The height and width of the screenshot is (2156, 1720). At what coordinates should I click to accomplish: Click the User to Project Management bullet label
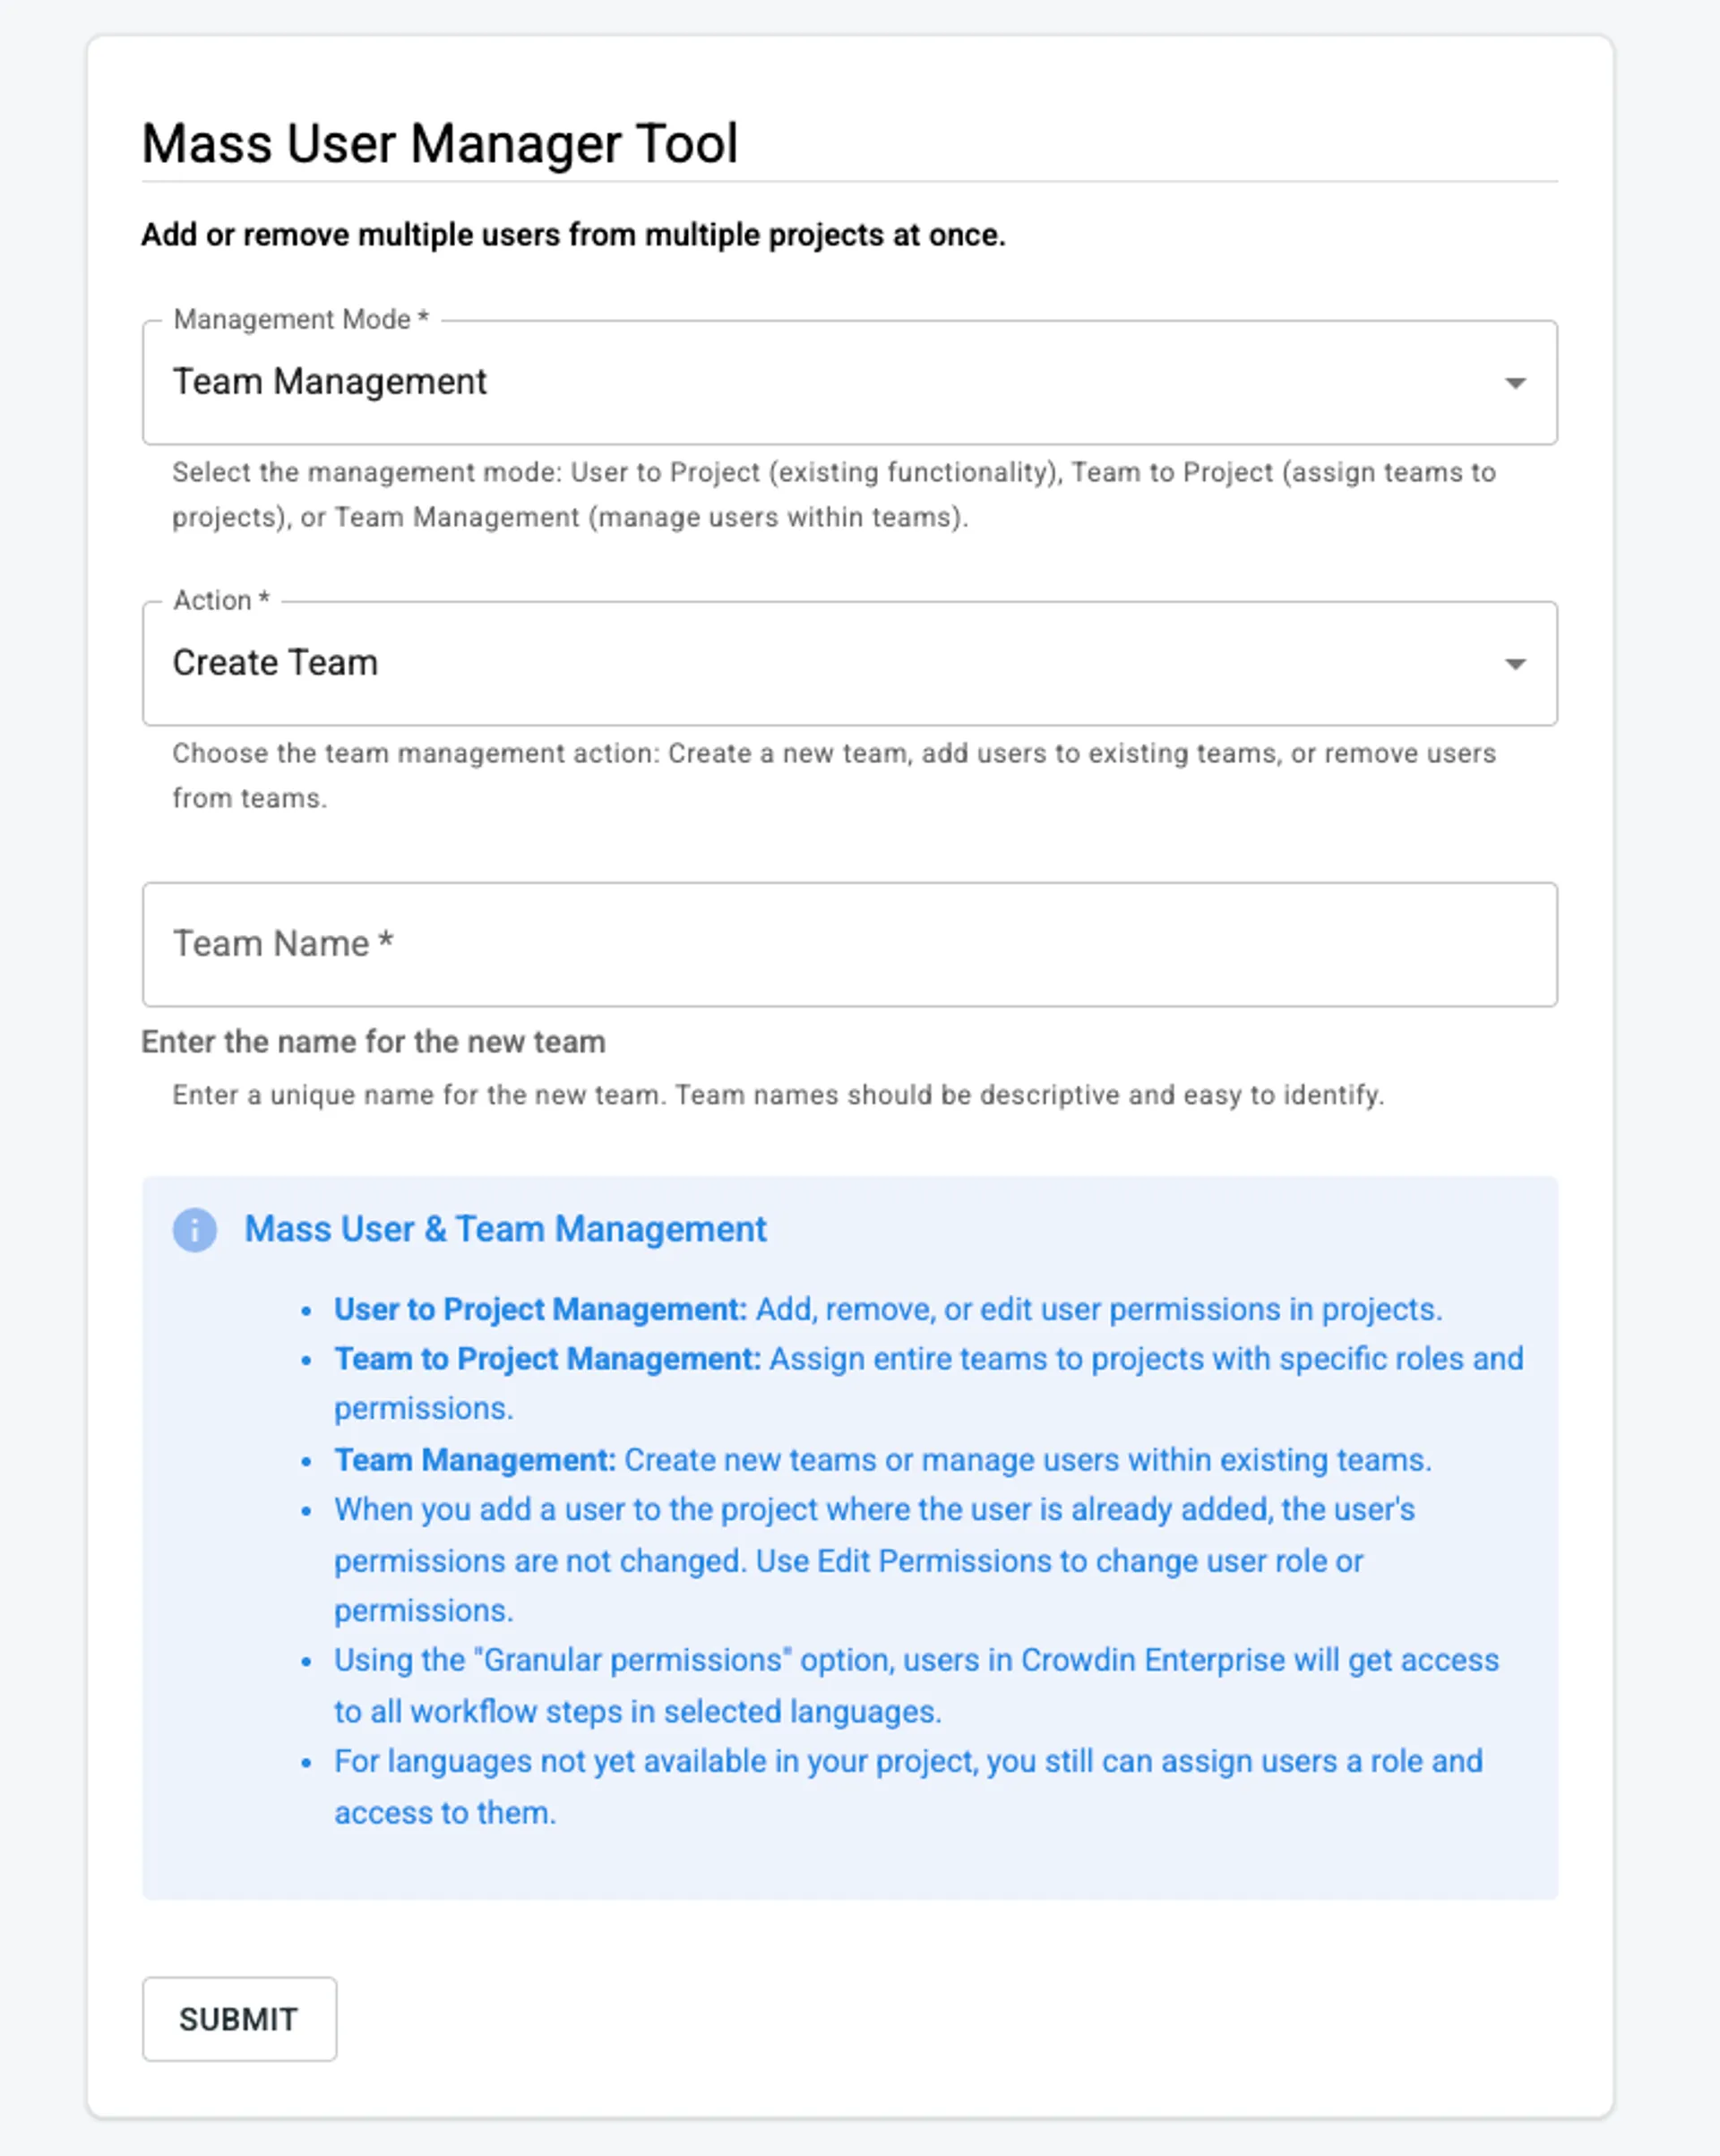click(x=540, y=1309)
